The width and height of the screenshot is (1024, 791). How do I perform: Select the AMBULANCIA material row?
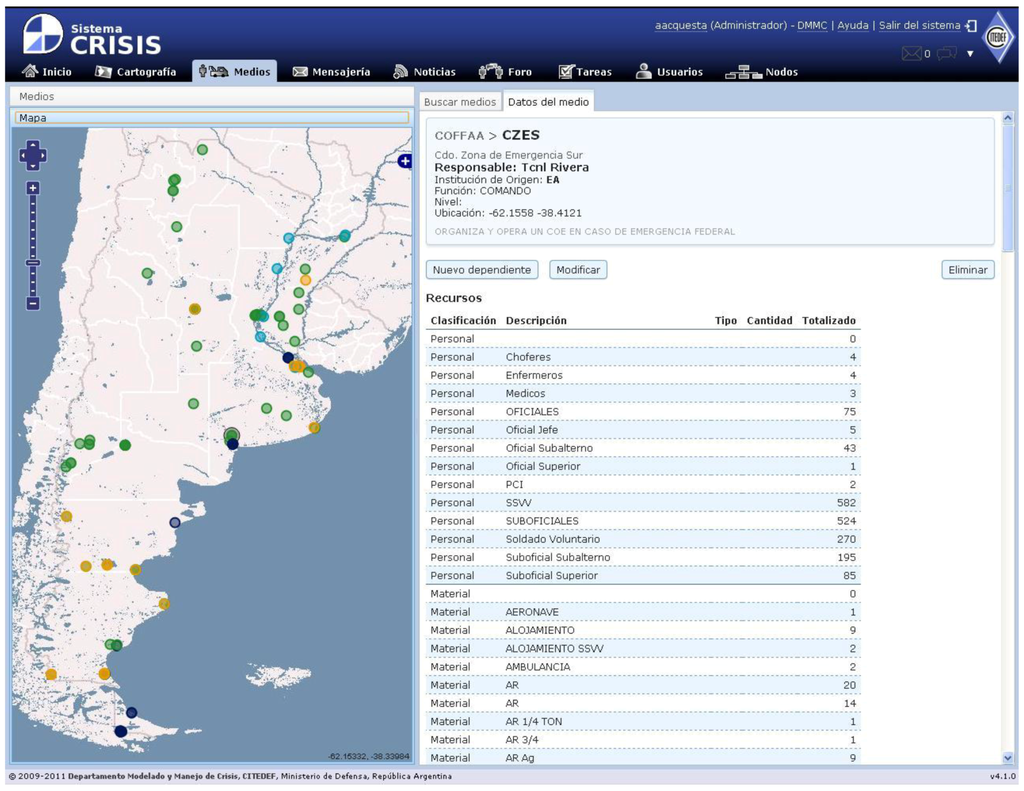tap(643, 667)
